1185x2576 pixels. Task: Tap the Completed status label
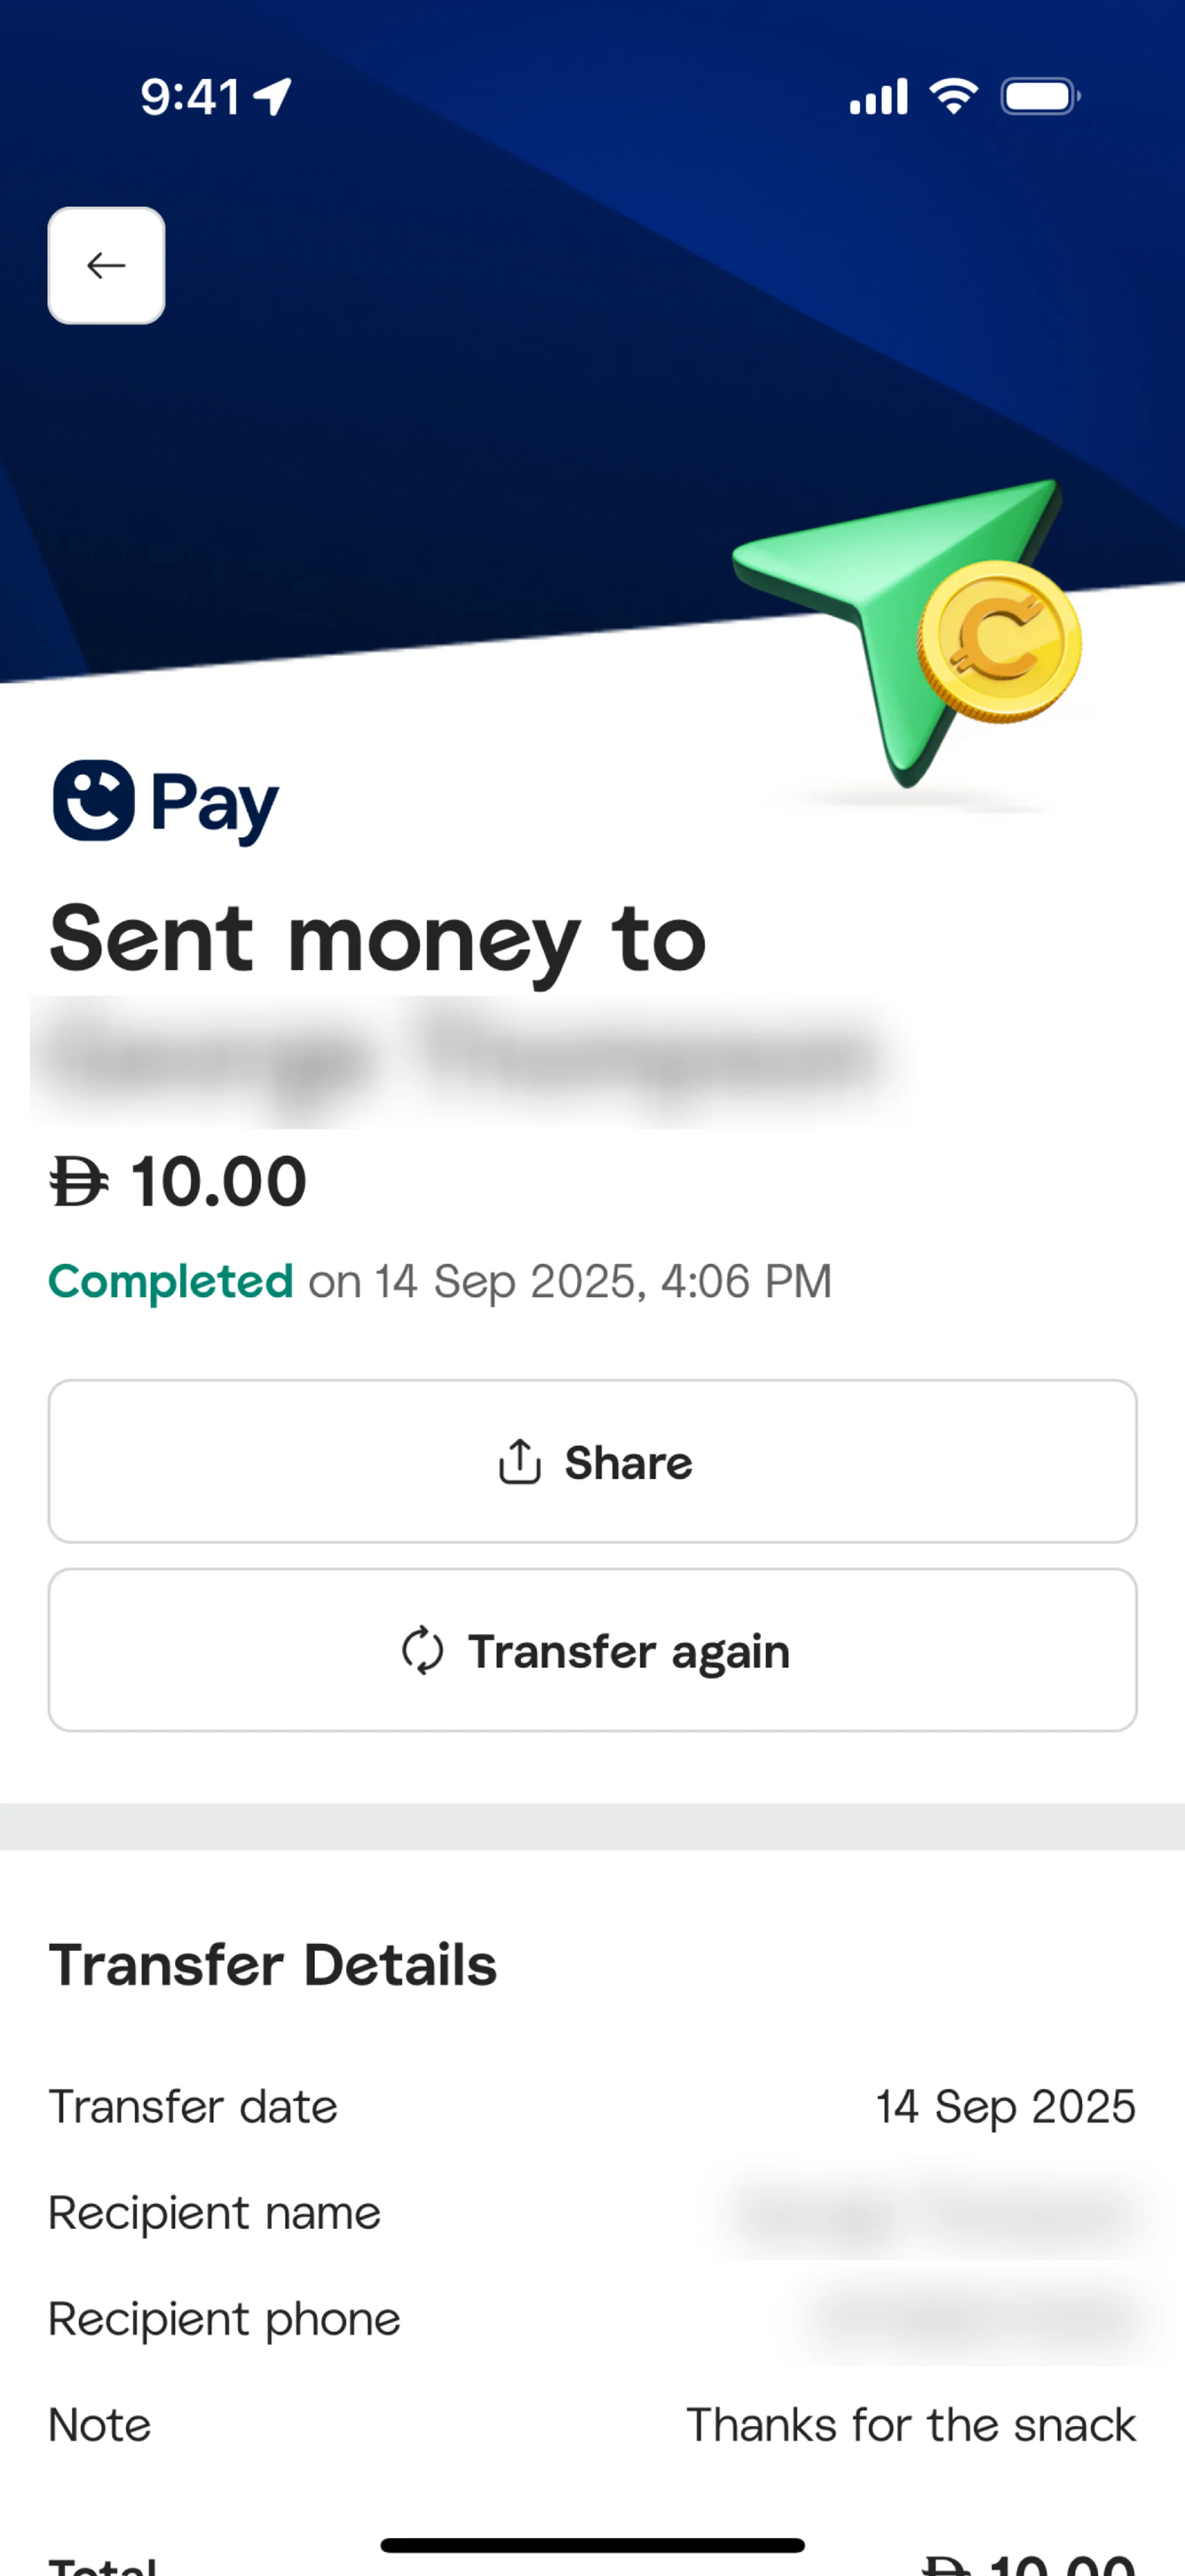coord(171,1281)
